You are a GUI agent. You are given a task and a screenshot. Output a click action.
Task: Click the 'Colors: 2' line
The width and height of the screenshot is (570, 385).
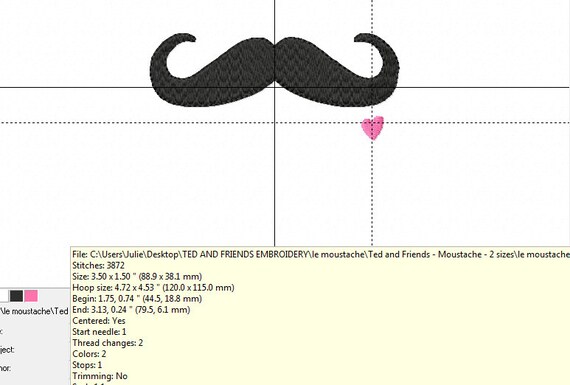tap(89, 354)
